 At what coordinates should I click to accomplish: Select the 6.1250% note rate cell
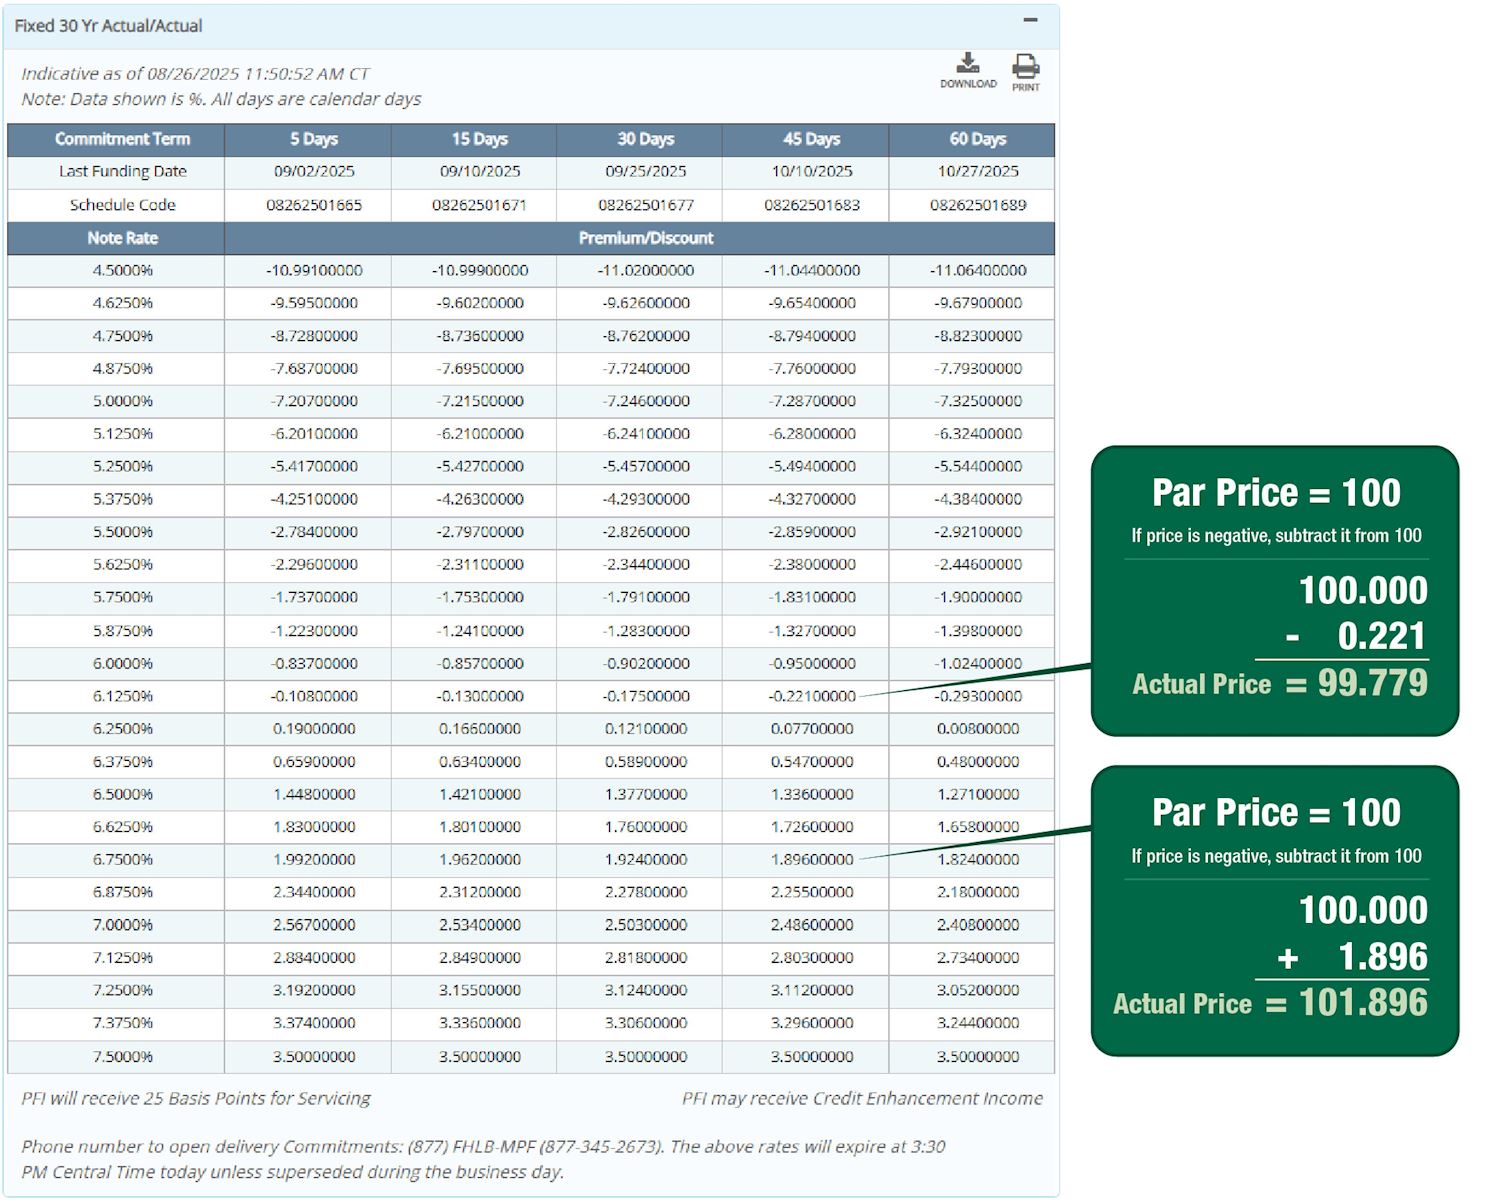click(122, 696)
